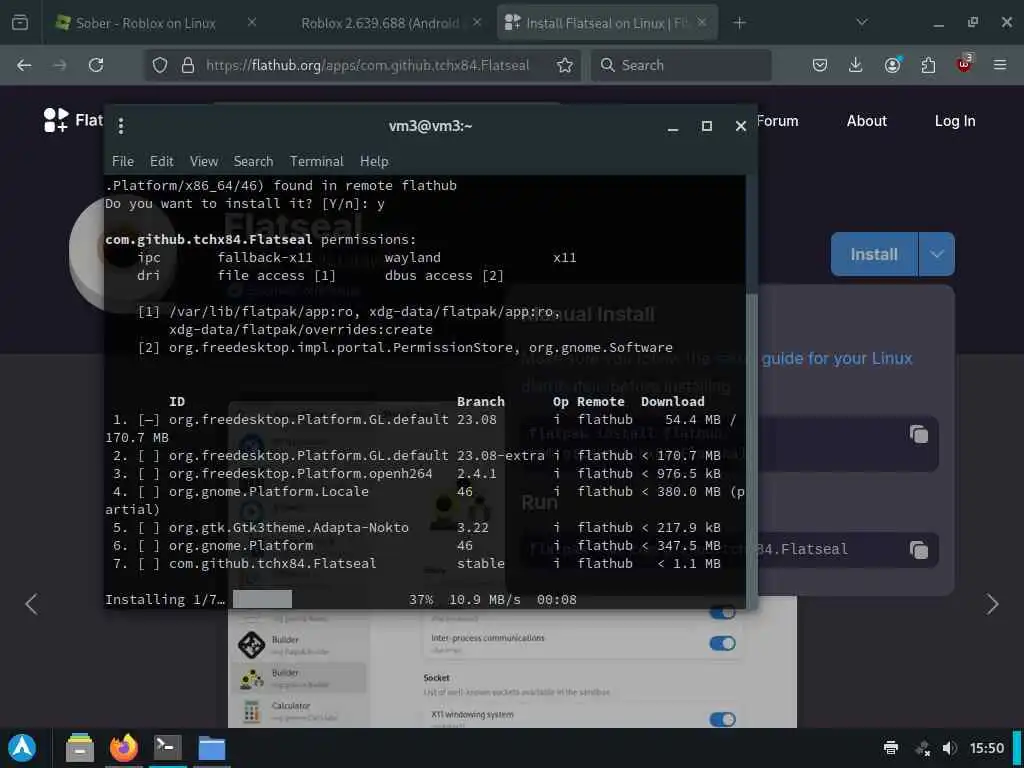Viewport: 1024px width, 768px height.
Task: Open the terminal window's three-dot menu
Action: (x=121, y=125)
